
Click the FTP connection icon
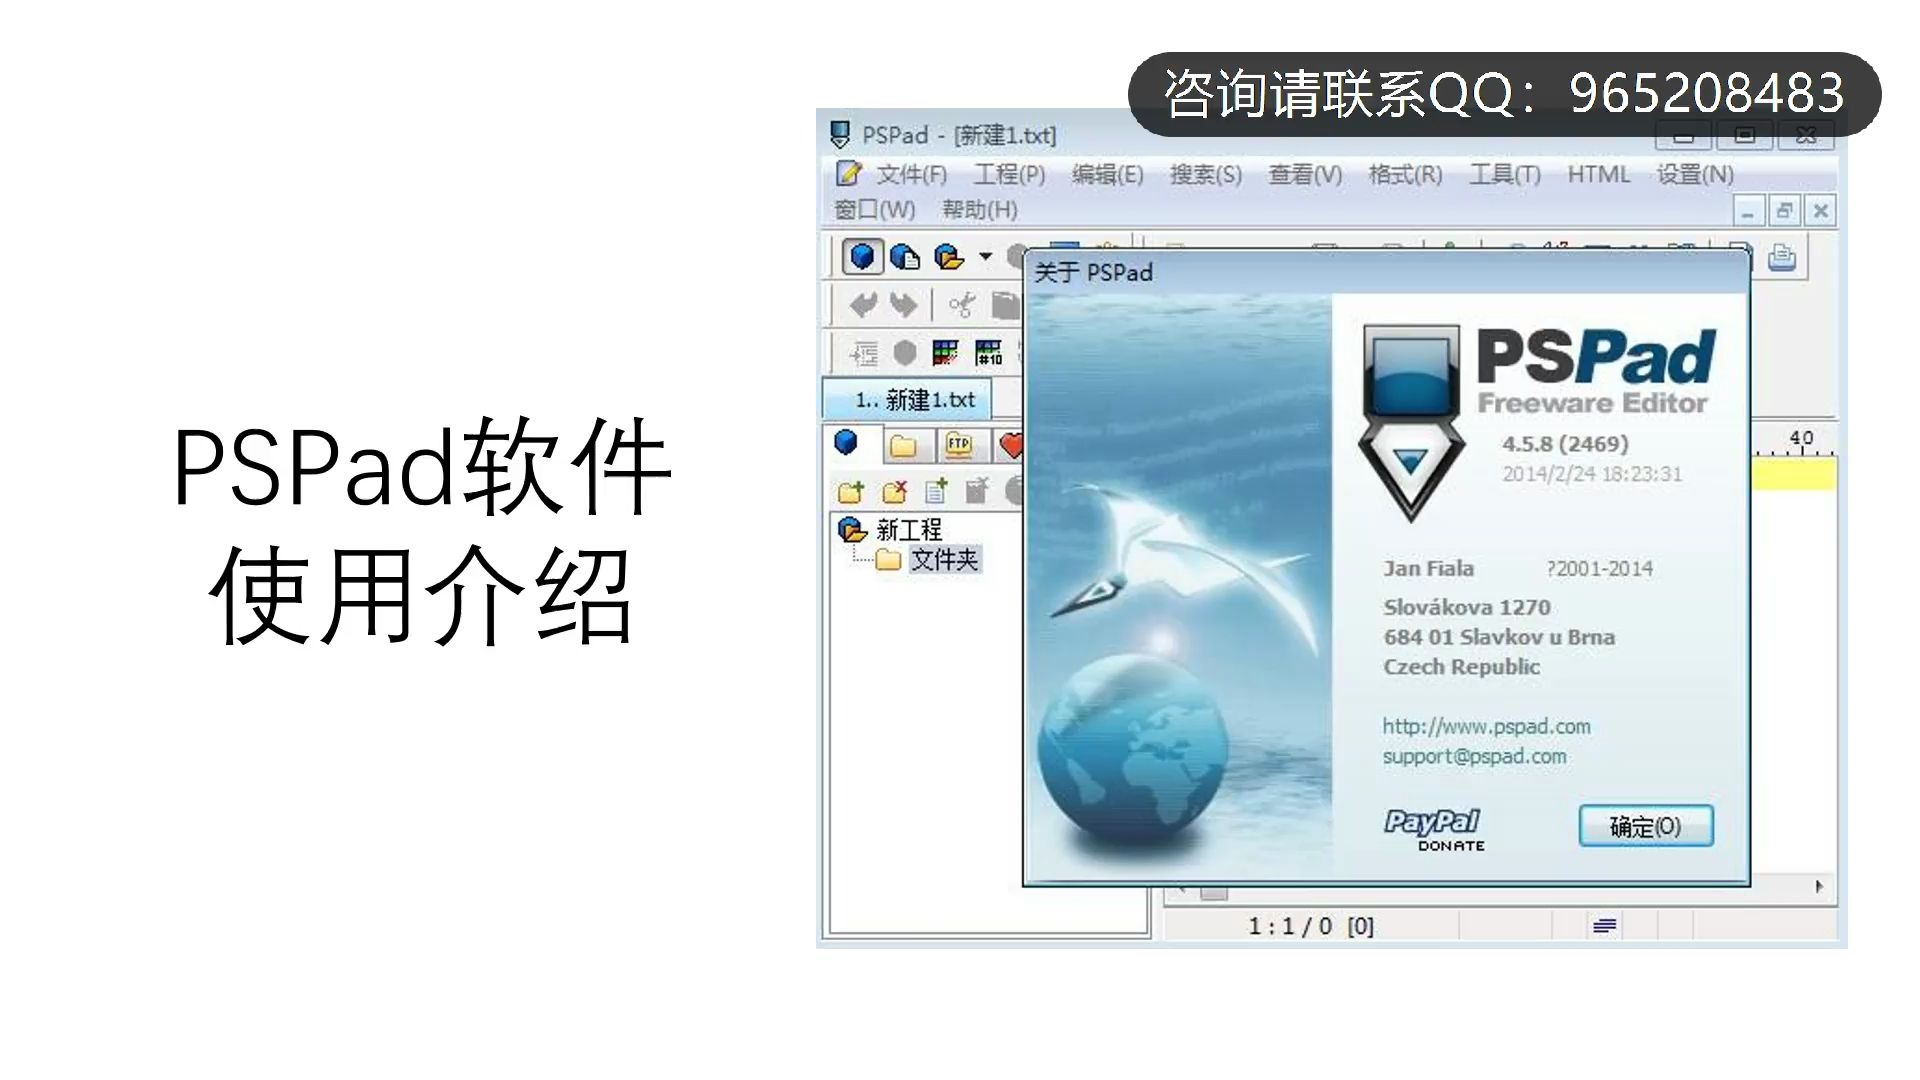coord(957,444)
